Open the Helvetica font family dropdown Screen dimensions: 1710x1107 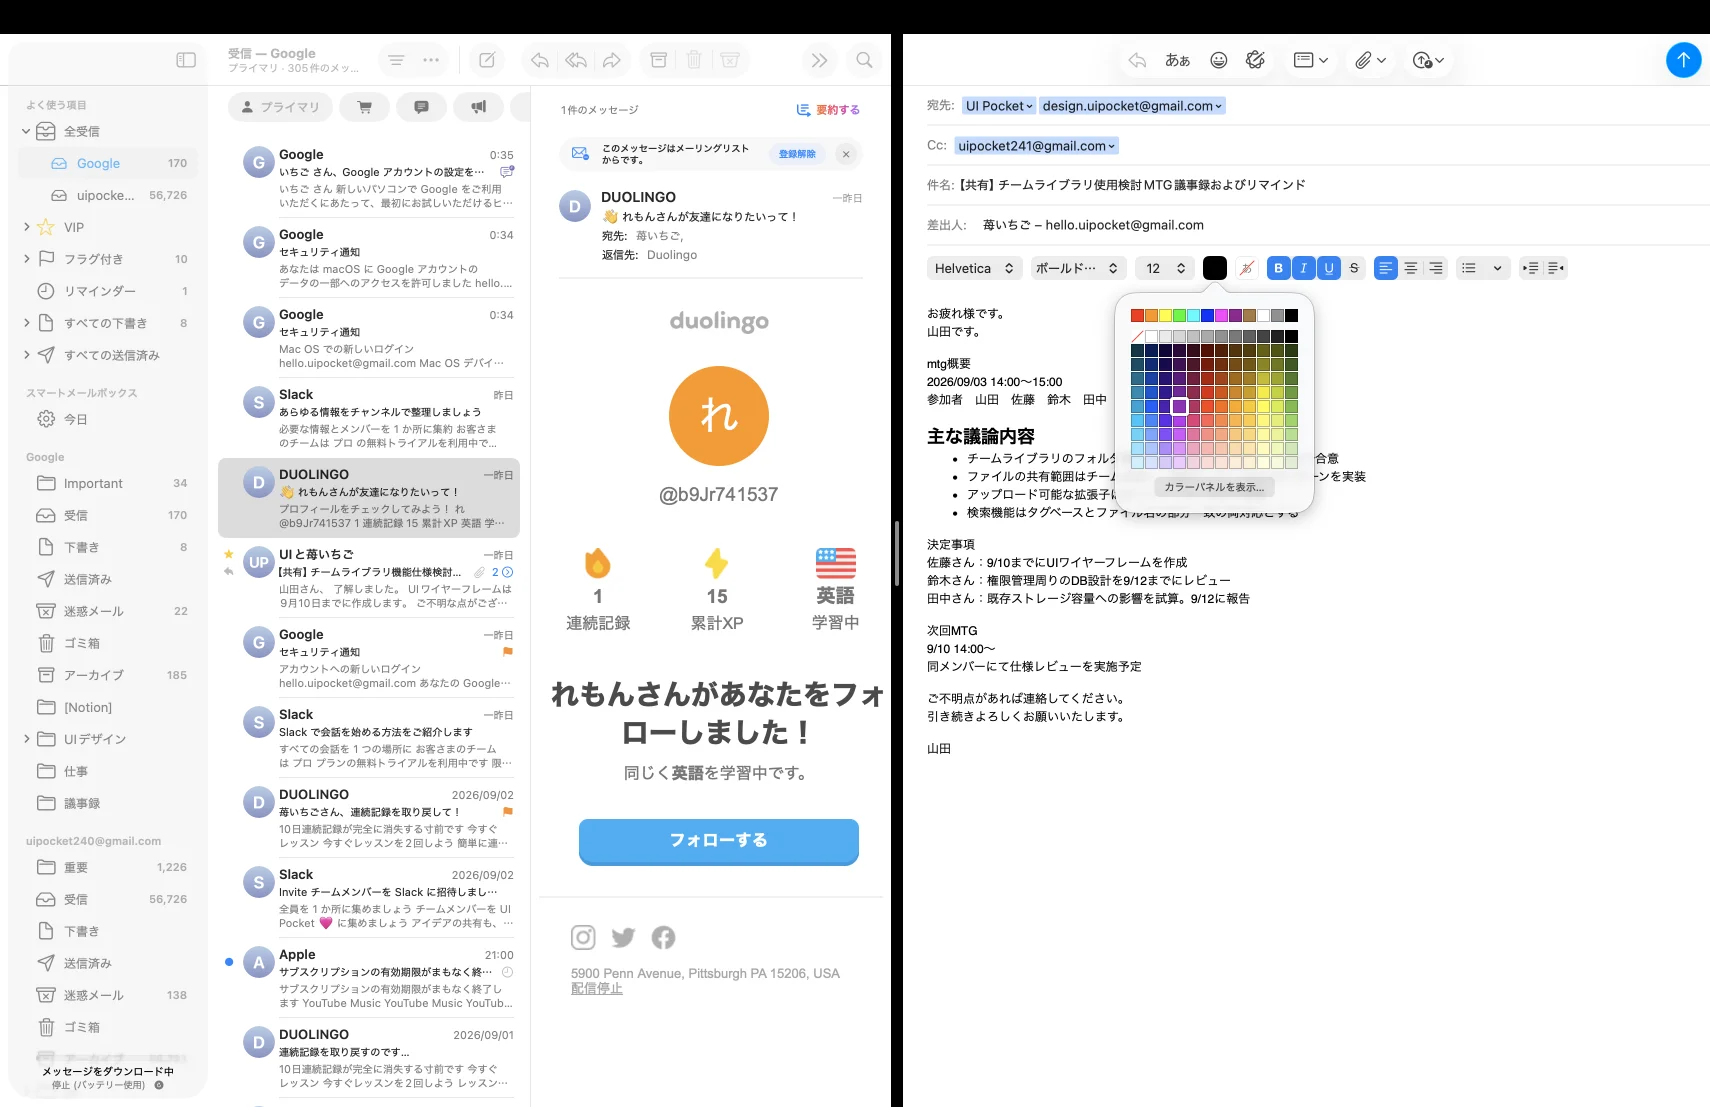point(974,268)
